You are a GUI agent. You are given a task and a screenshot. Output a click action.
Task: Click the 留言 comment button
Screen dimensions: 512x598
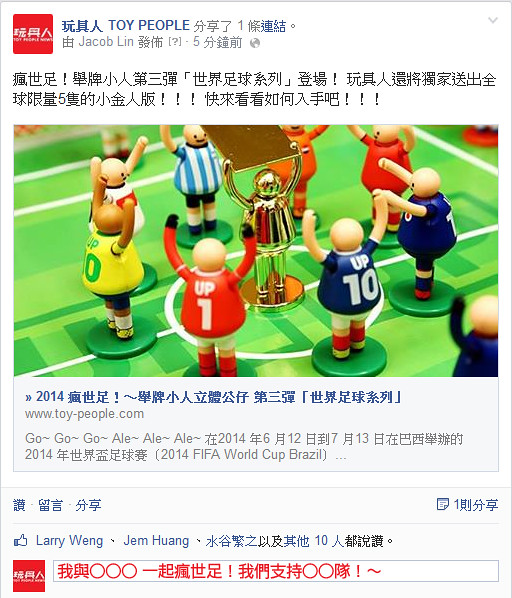pyautogui.click(x=50, y=505)
